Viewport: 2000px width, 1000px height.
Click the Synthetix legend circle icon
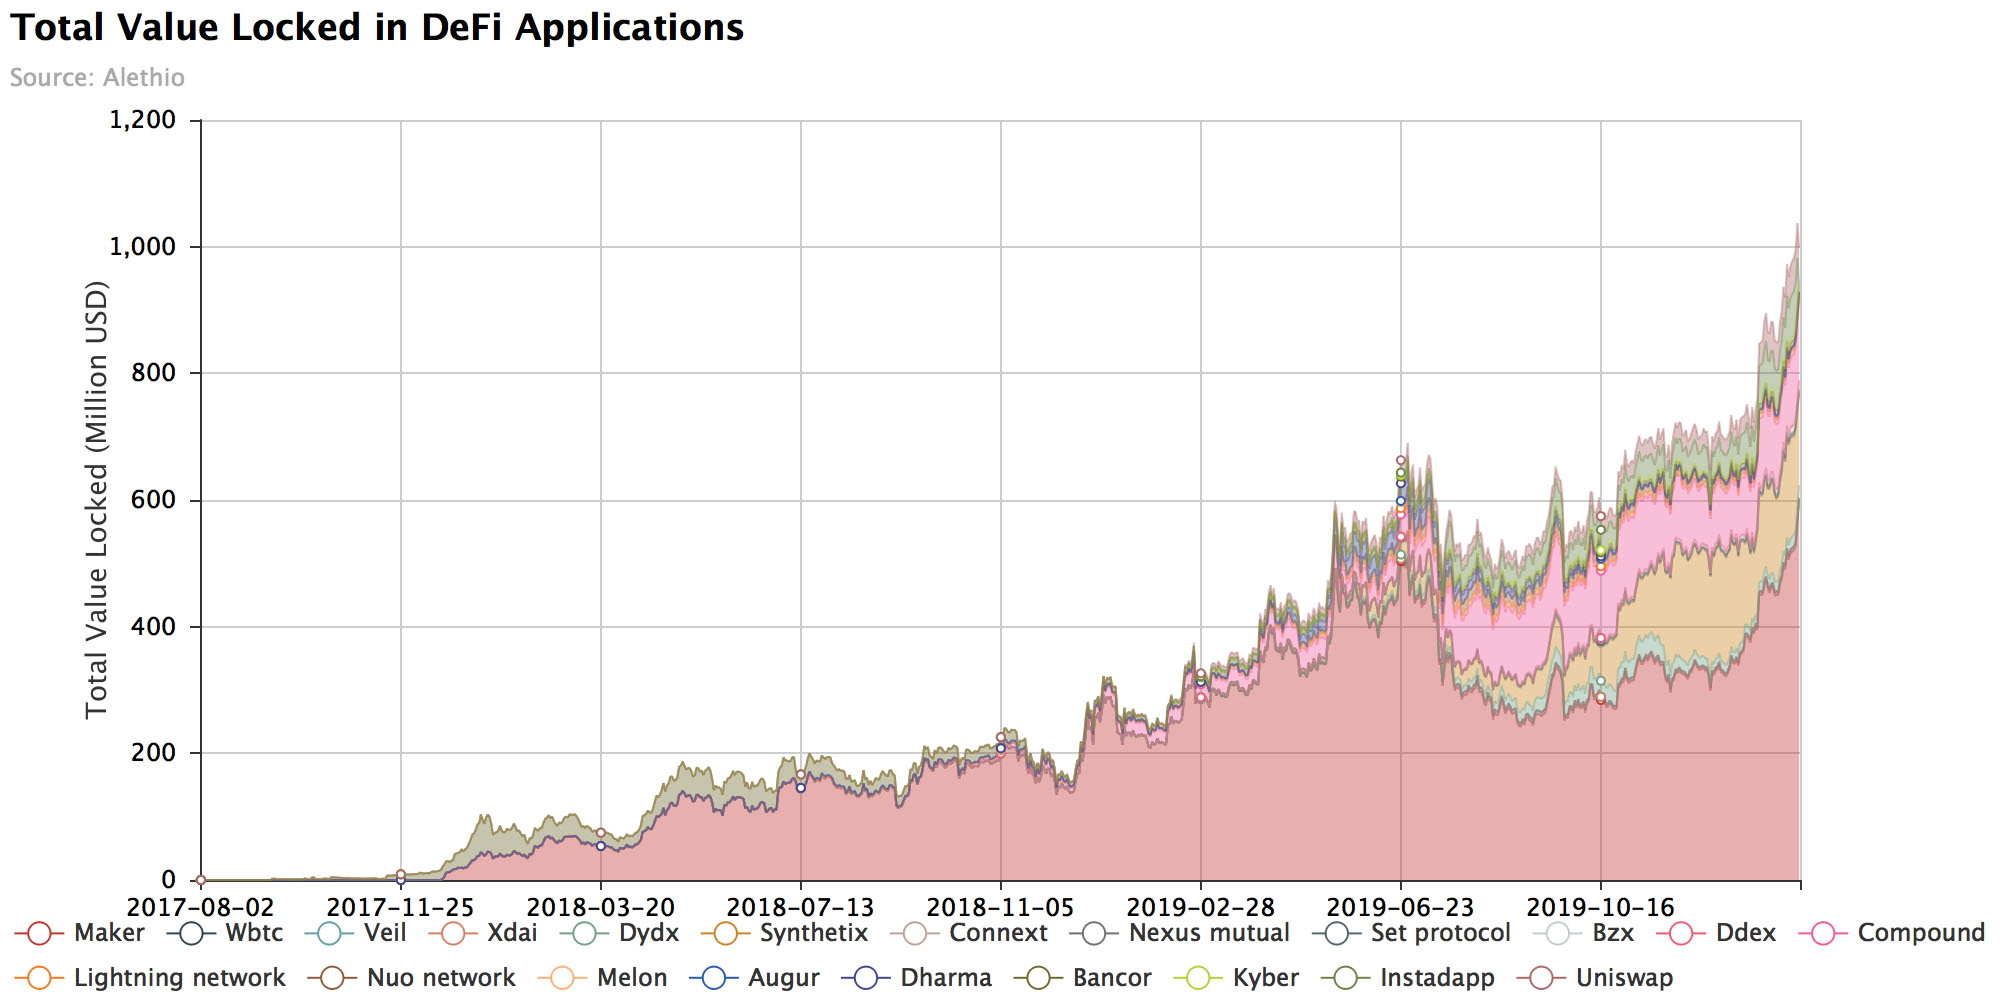click(x=725, y=934)
